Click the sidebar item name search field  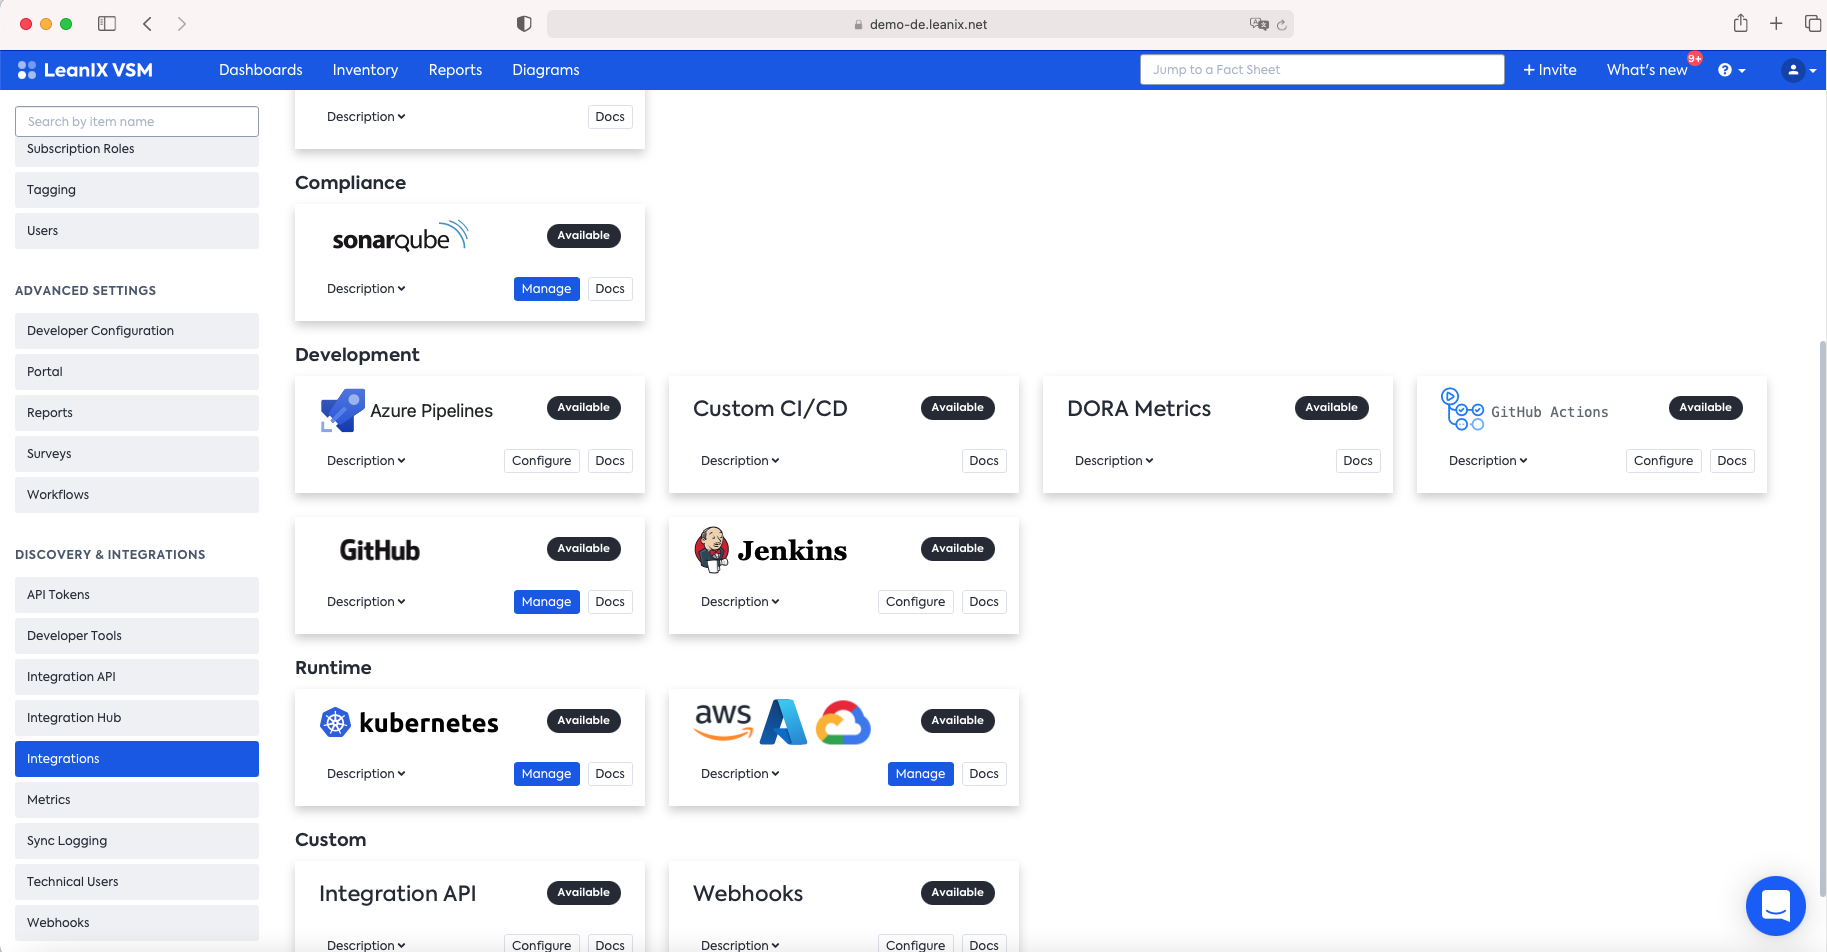pos(137,122)
